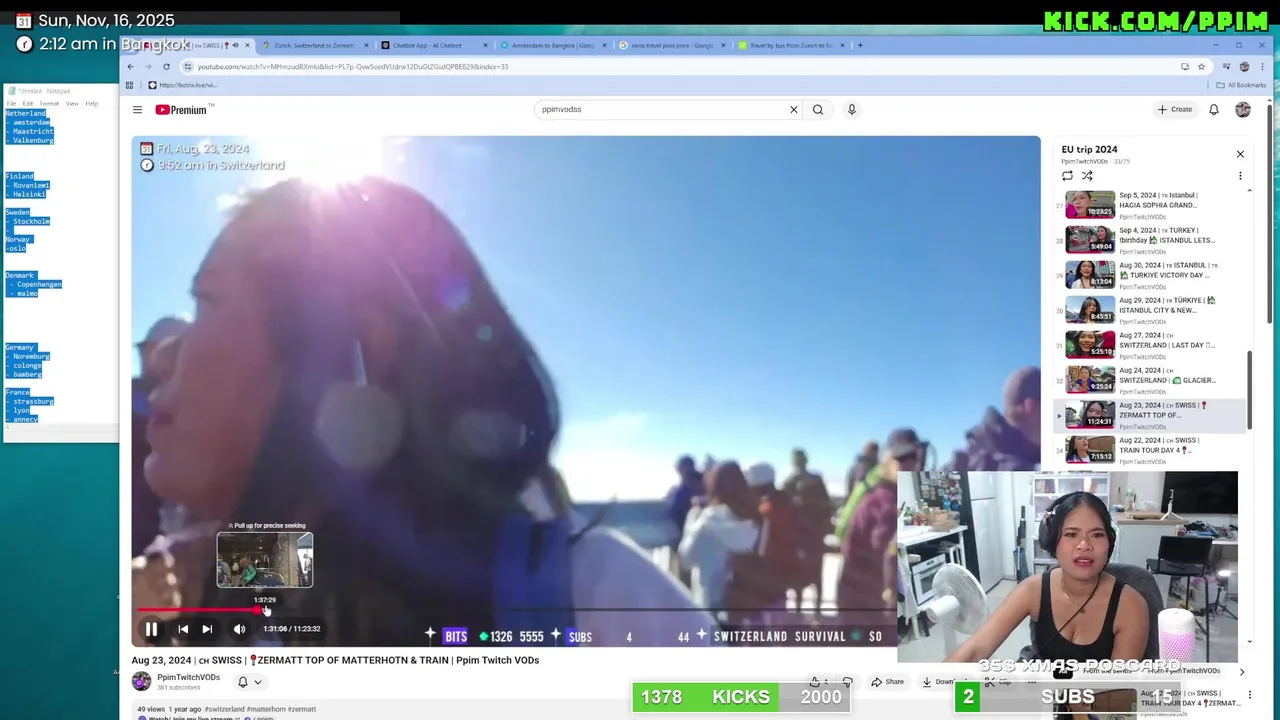Open Notepad Edit menu

click(28, 103)
